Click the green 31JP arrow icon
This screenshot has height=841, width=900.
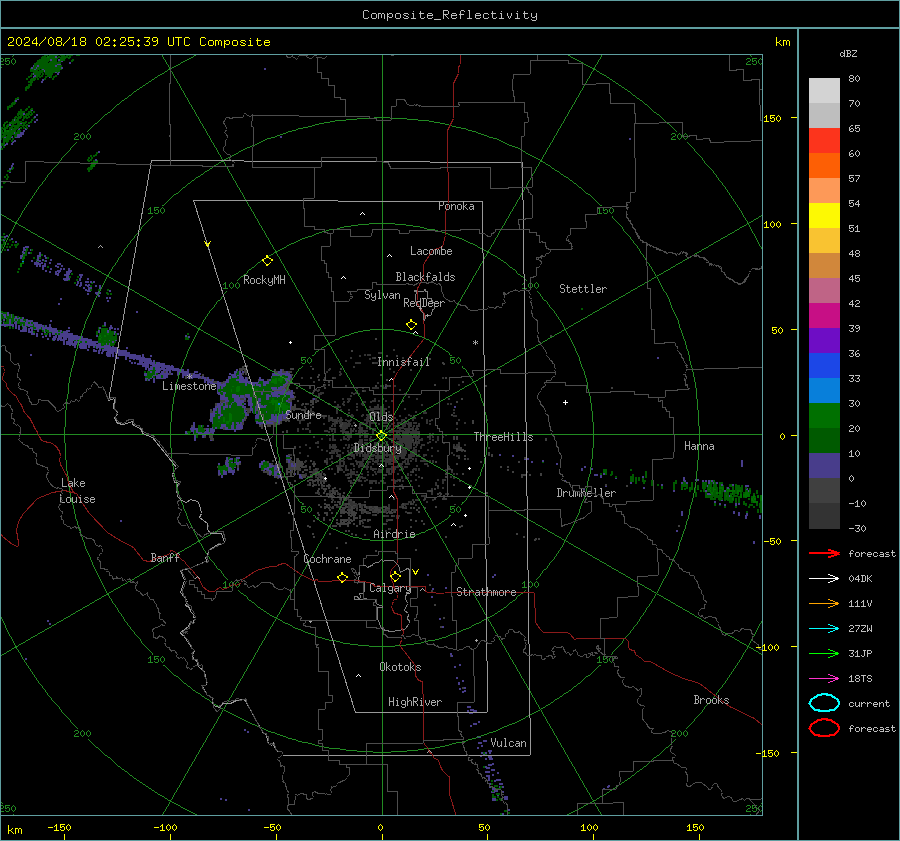tap(824, 653)
